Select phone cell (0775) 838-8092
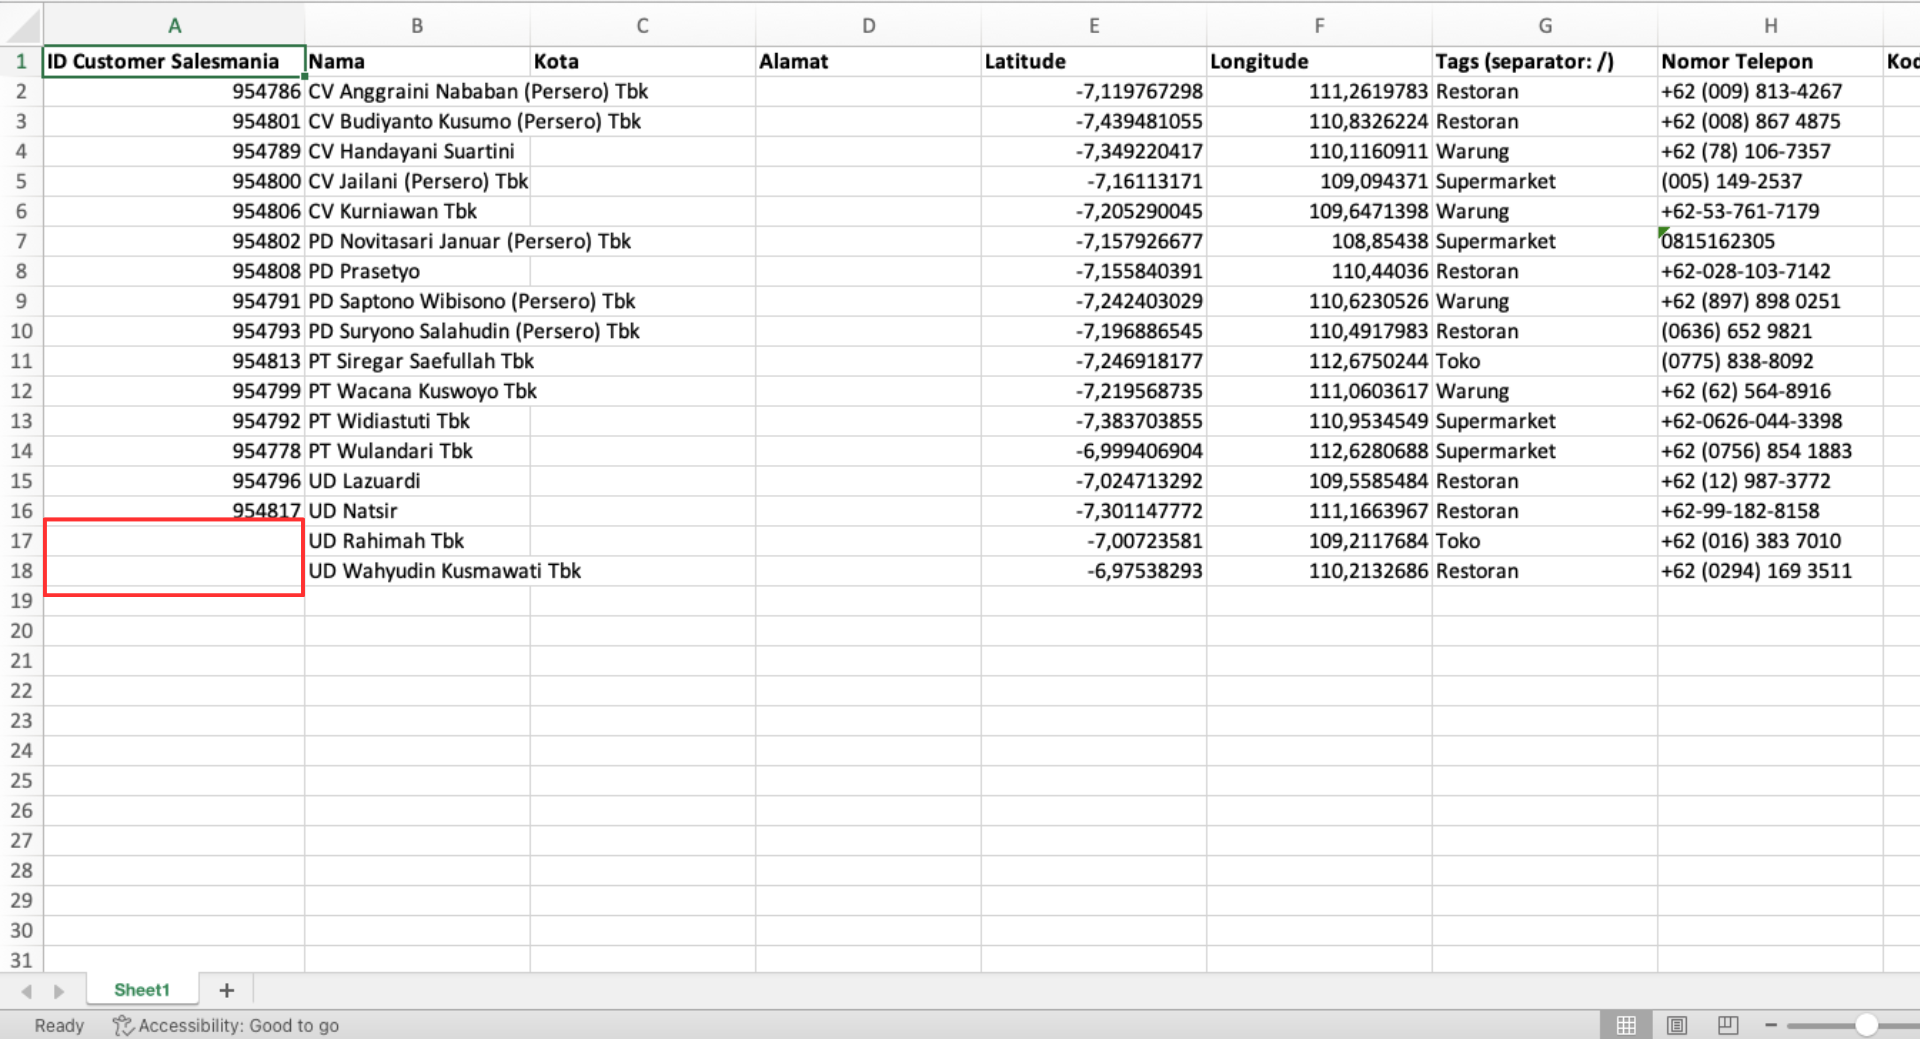 (x=1770, y=361)
